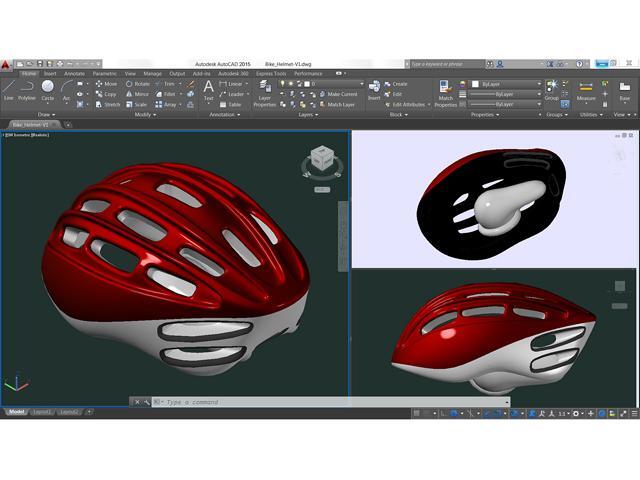Click the keyword search box
The image size is (640, 480).
[x=445, y=63]
